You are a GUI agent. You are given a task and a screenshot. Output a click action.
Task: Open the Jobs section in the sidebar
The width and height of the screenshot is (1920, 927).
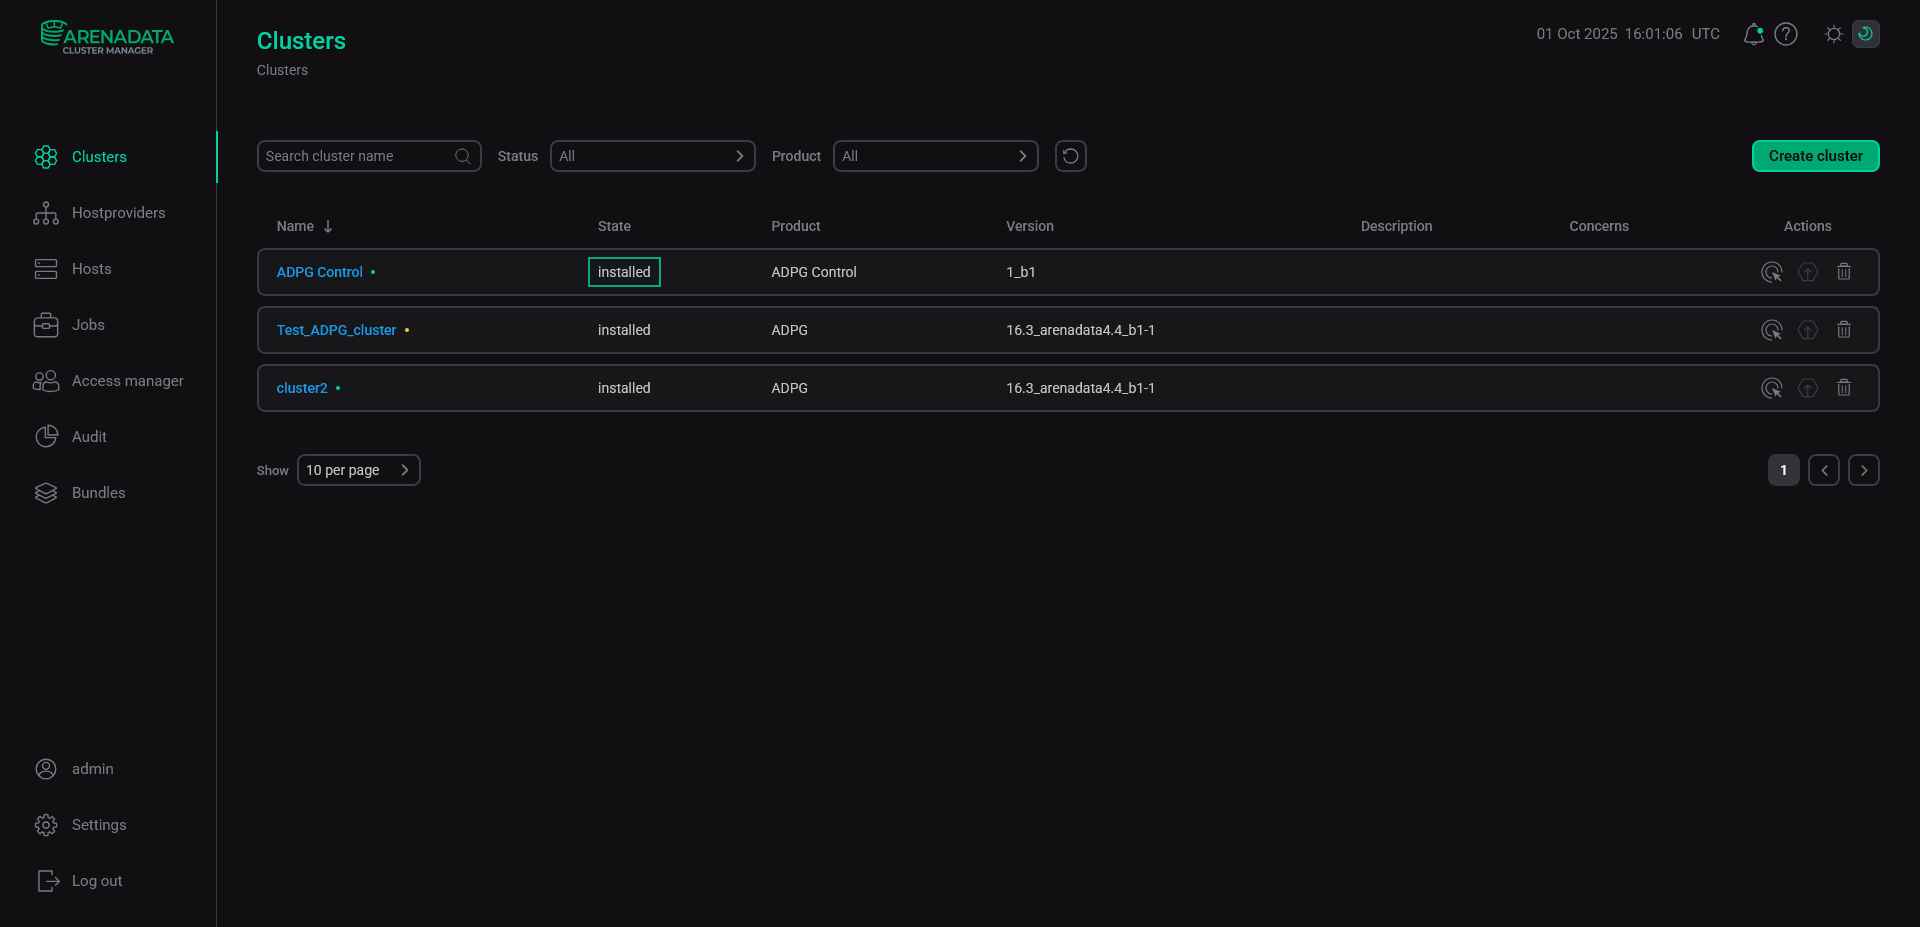(x=89, y=324)
